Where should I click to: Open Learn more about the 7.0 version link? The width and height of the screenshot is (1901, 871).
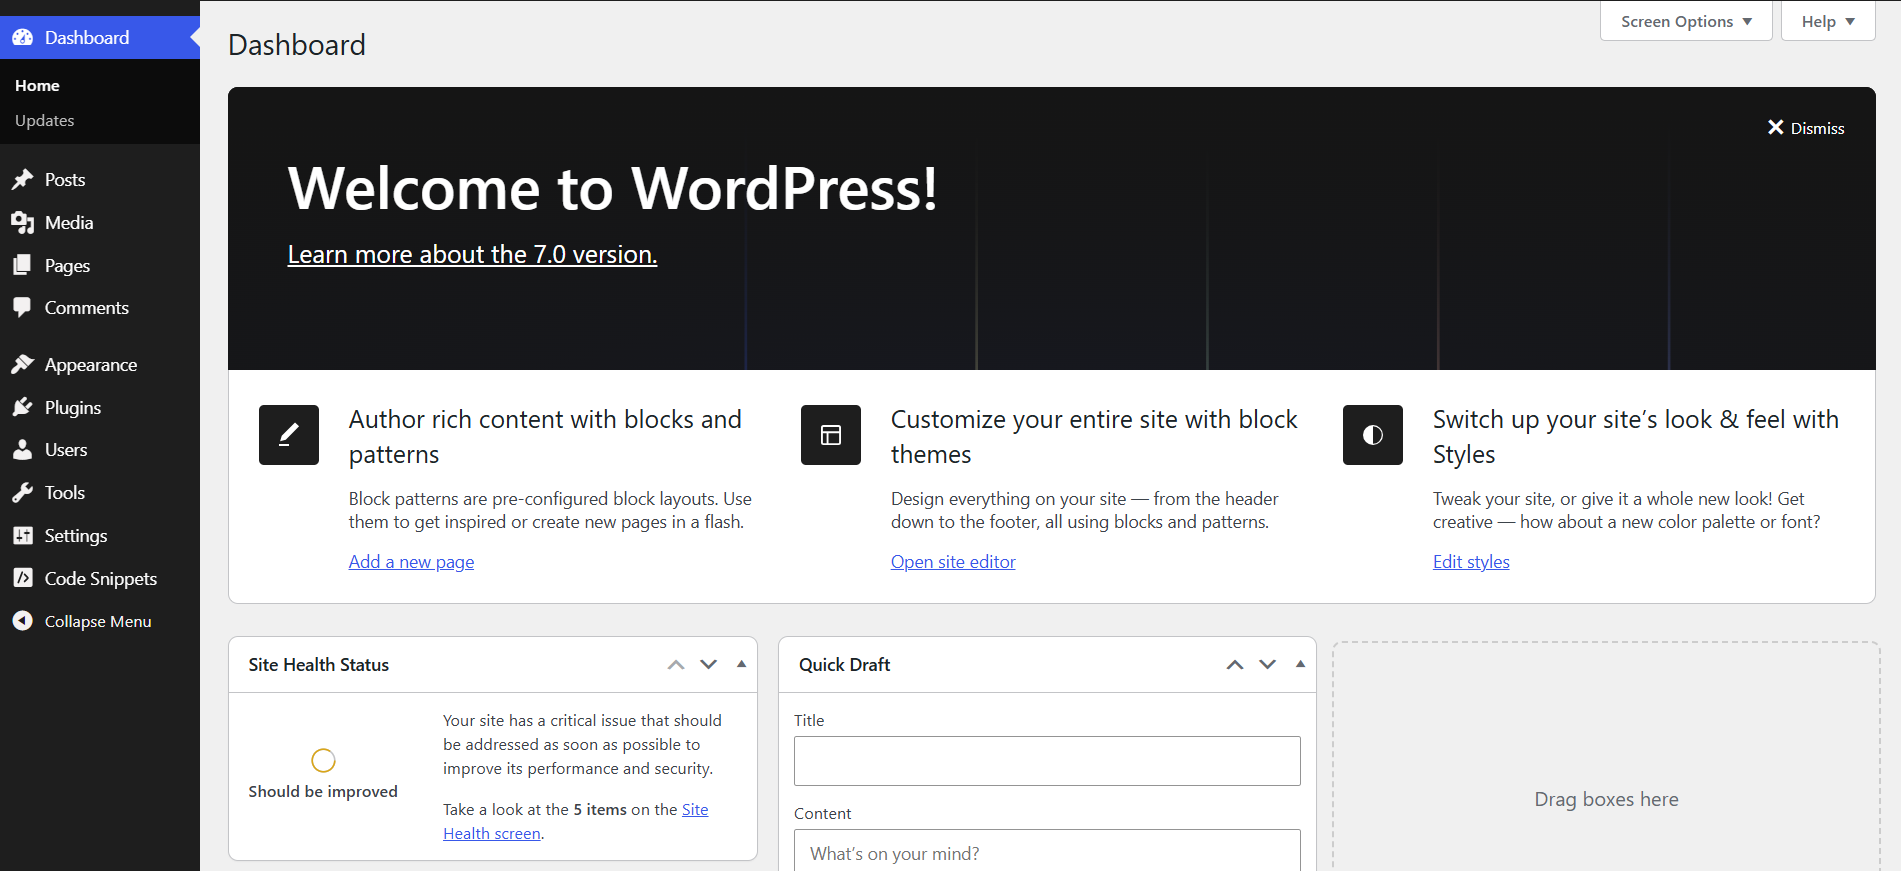[x=472, y=255]
